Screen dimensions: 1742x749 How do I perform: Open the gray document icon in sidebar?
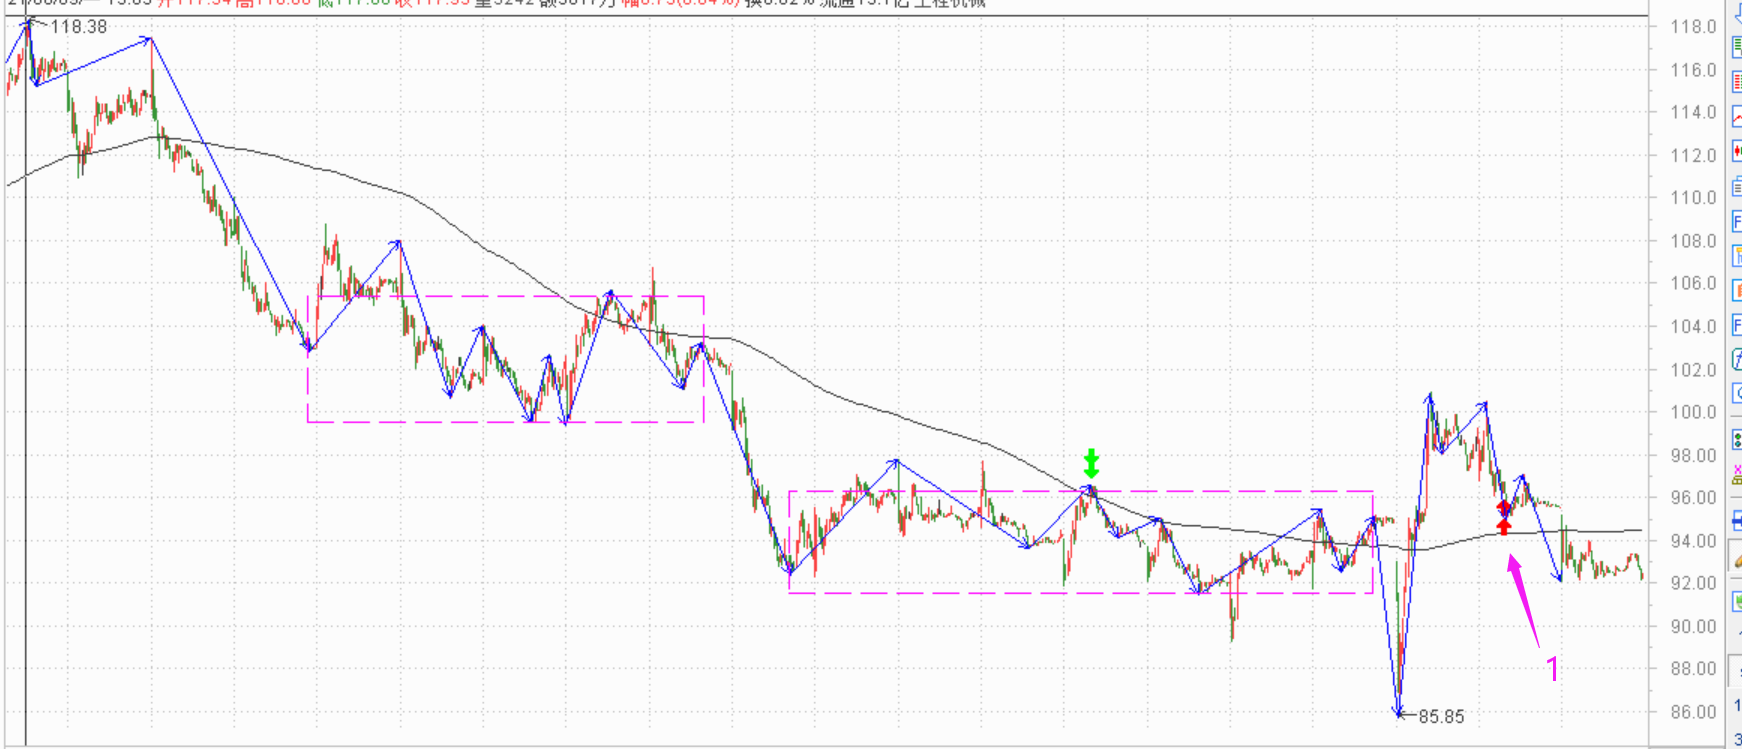pyautogui.click(x=1736, y=187)
